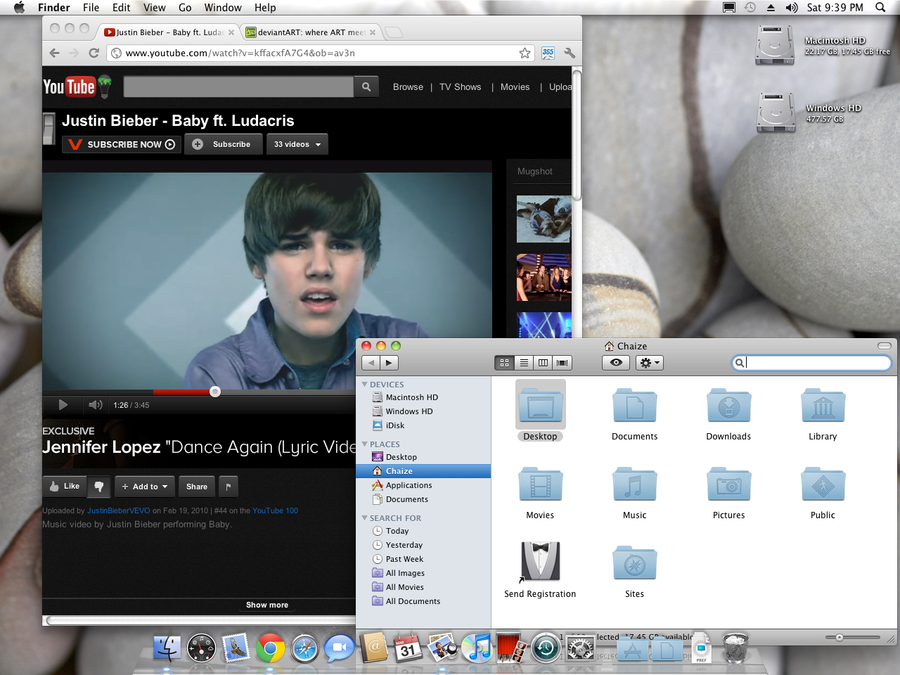The height and width of the screenshot is (675, 900).
Task: Open the Windows HD desktop drive icon
Action: coord(775,112)
